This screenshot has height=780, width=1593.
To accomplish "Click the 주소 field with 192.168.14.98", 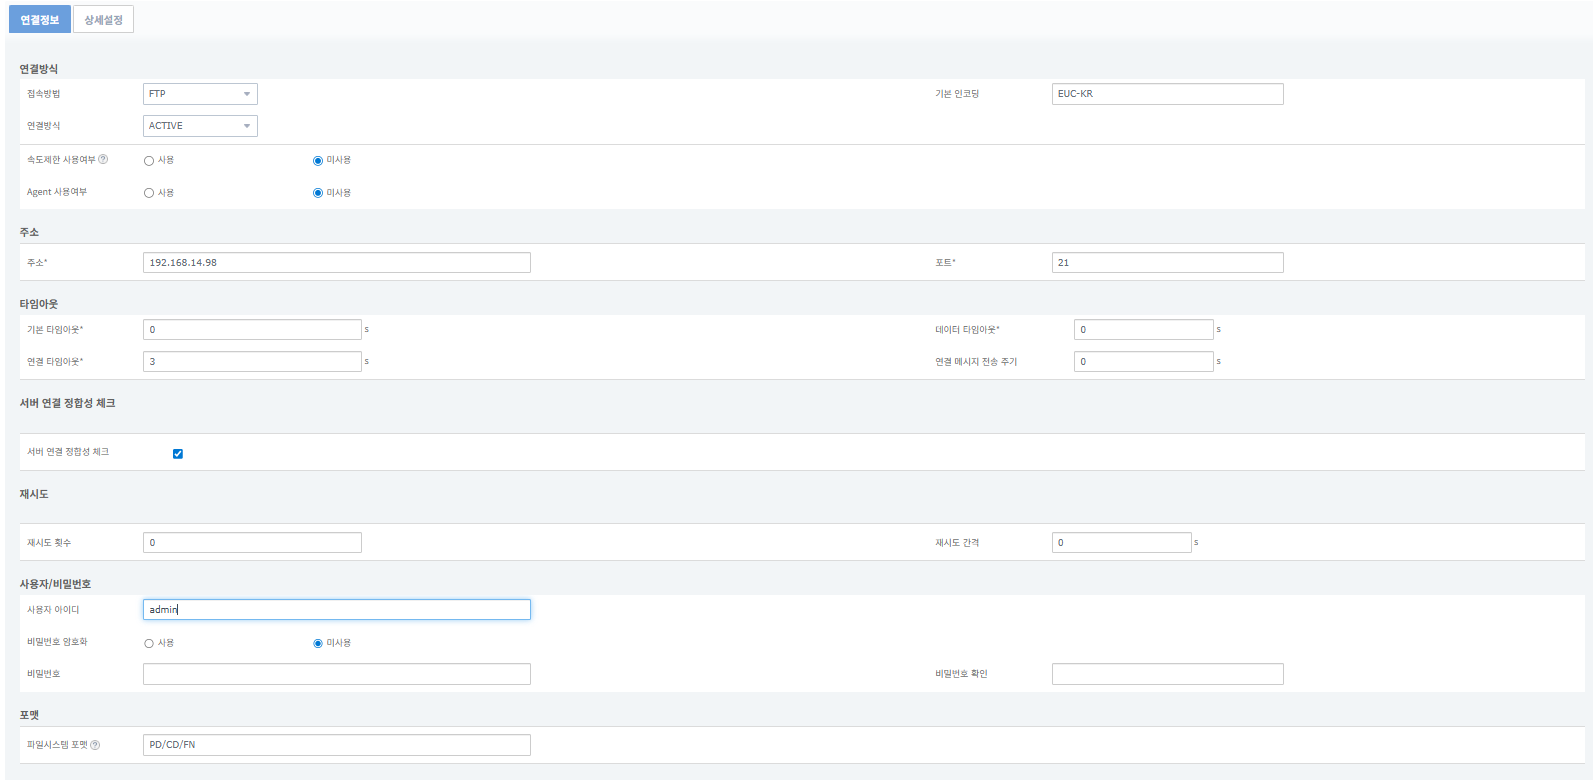I will click(336, 263).
